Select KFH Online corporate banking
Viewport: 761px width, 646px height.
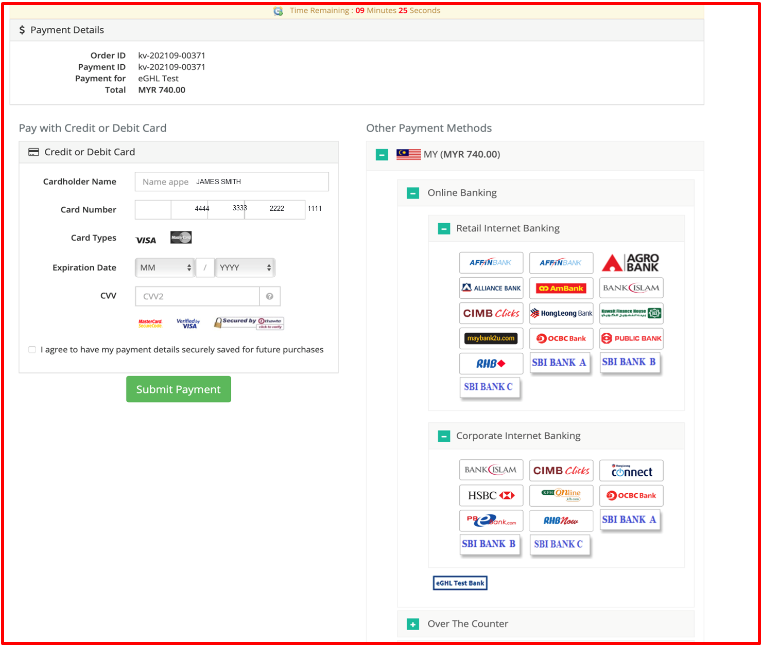click(561, 496)
